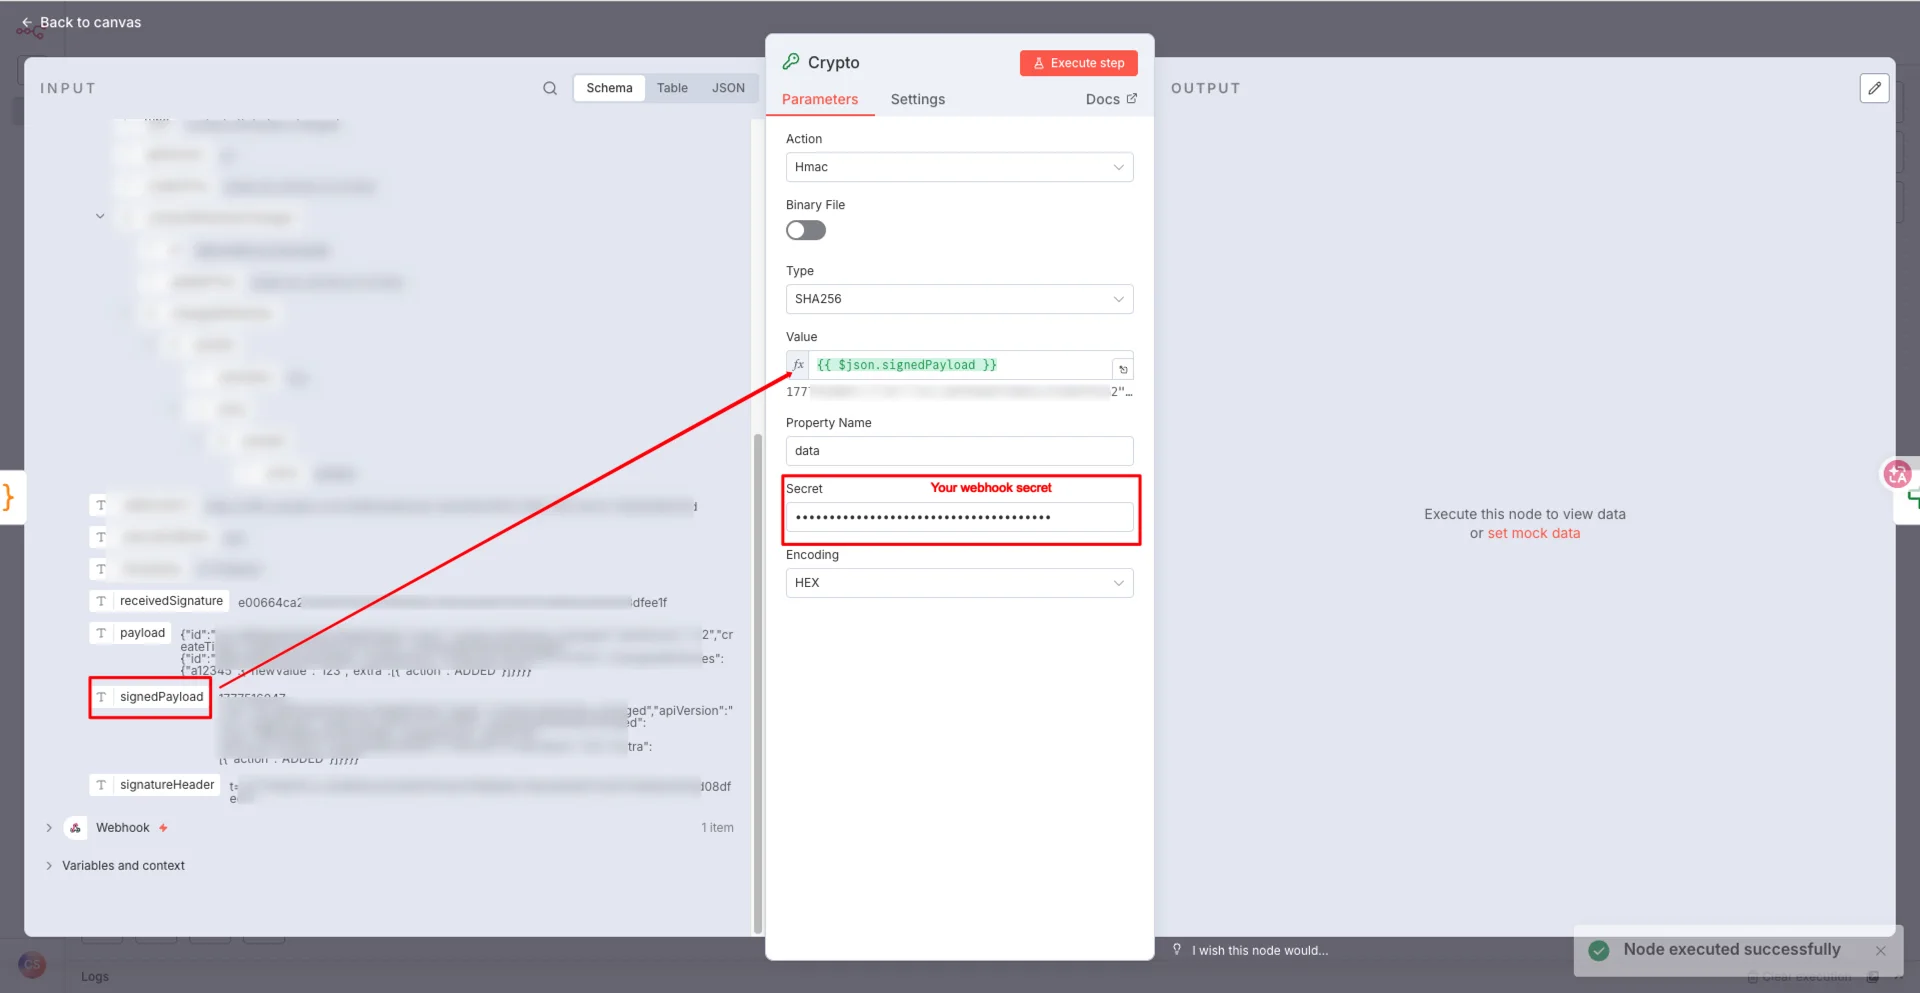Click the Back to canvas arrow

[27, 22]
